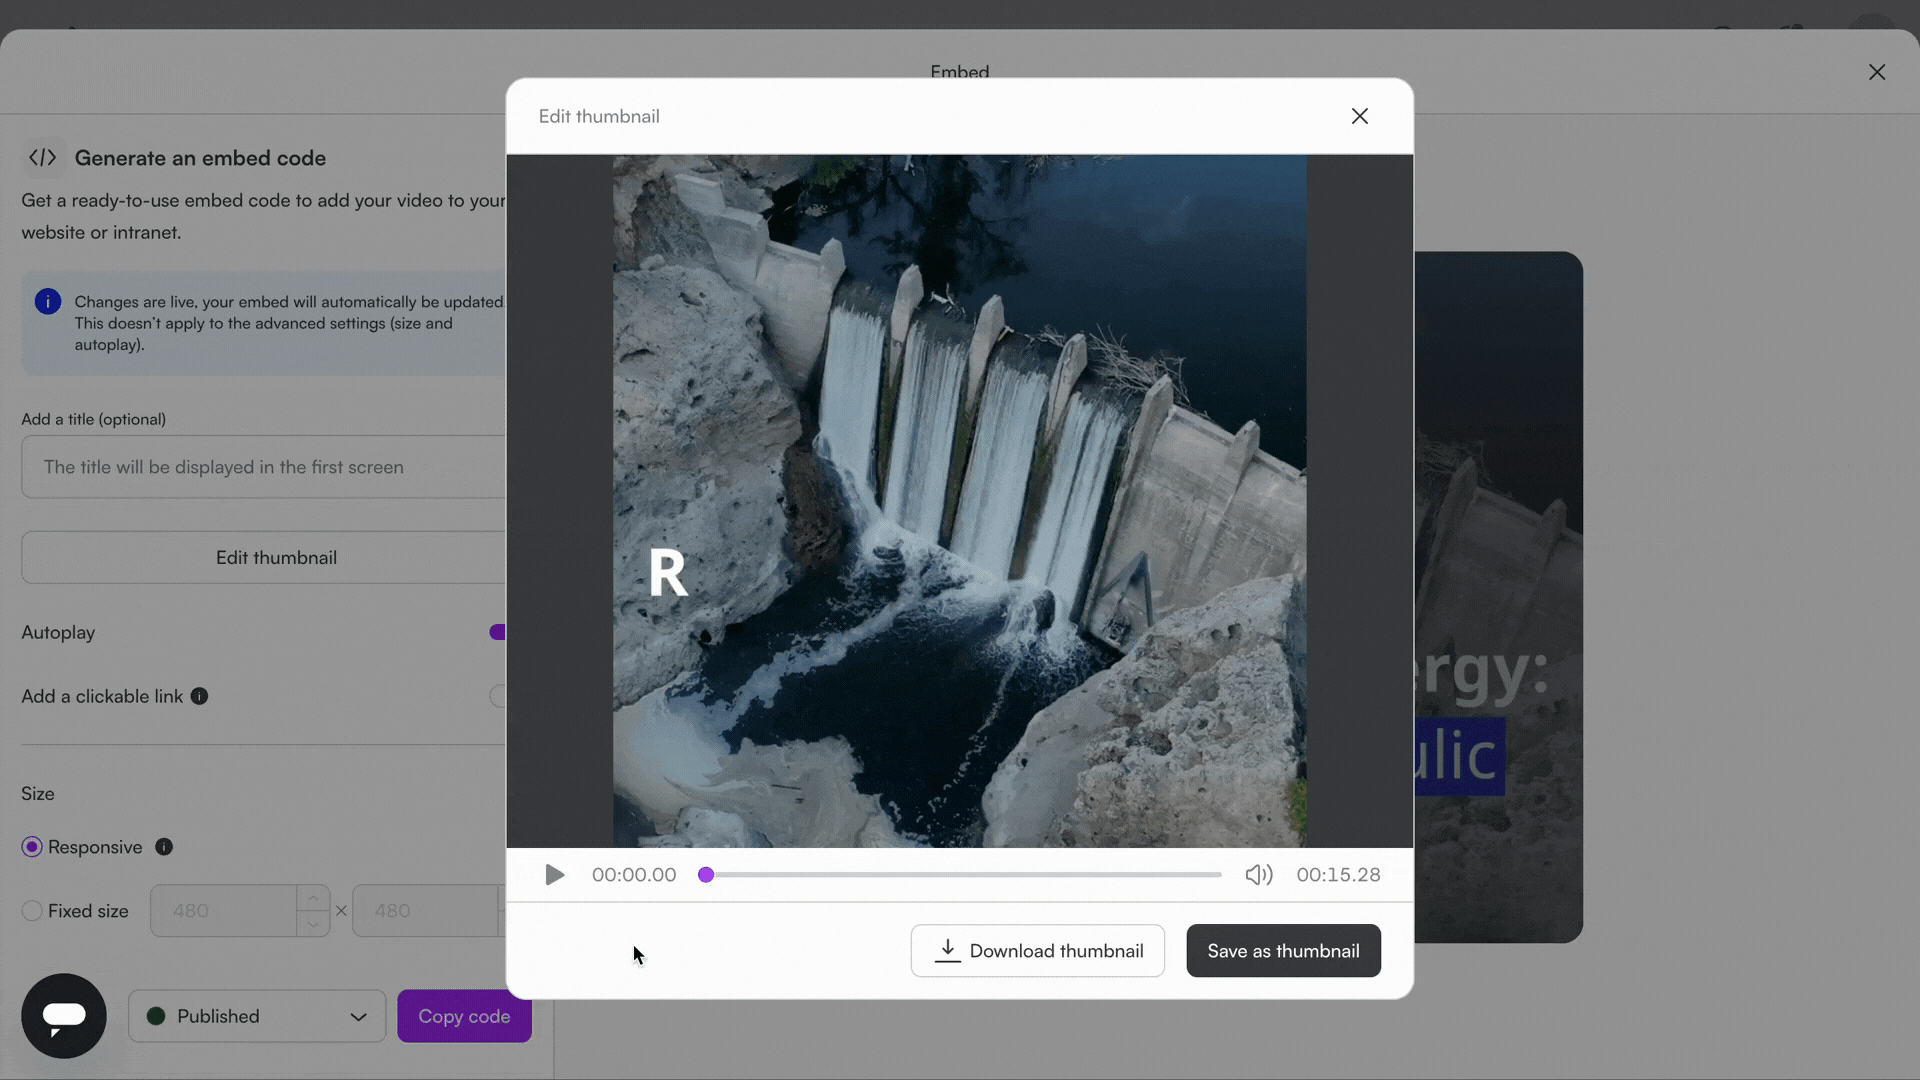Viewport: 1920px width, 1080px height.
Task: Click the embed code brackets icon
Action: pyautogui.click(x=43, y=158)
